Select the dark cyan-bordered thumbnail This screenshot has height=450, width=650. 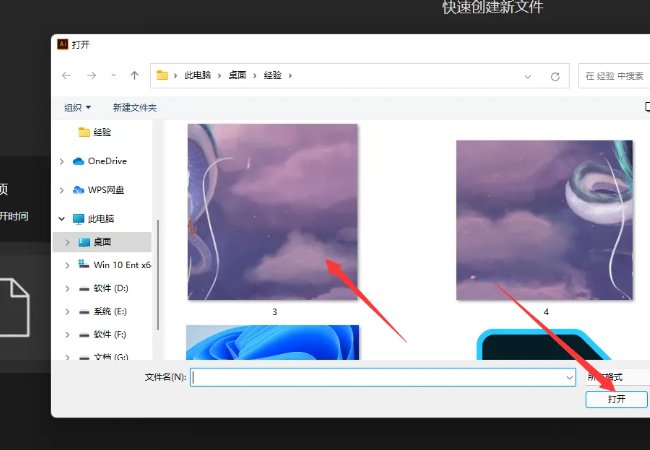[x=543, y=344]
